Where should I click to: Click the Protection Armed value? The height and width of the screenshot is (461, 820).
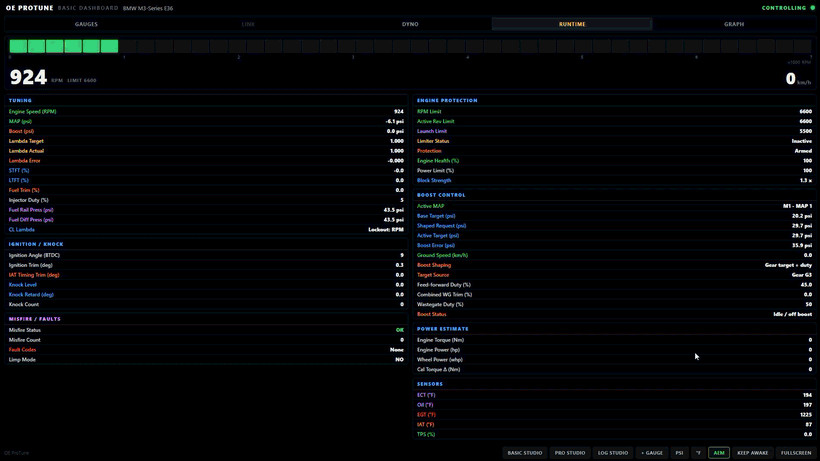[x=803, y=151]
